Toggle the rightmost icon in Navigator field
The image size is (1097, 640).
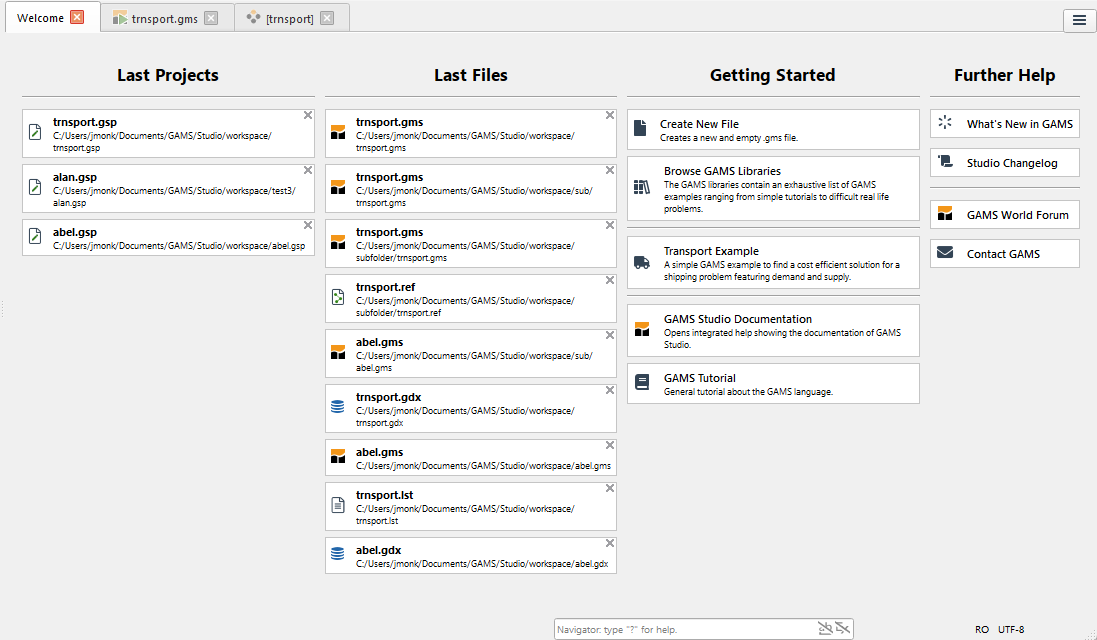coord(844,628)
